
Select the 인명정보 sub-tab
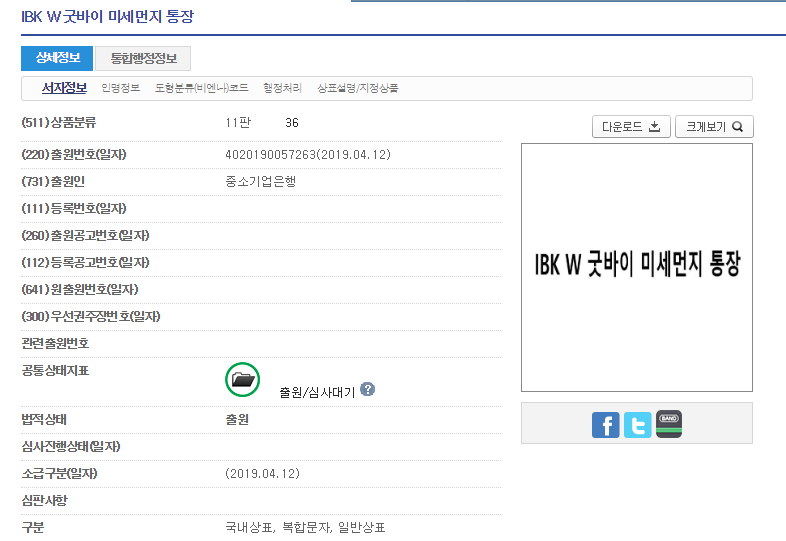[x=120, y=88]
